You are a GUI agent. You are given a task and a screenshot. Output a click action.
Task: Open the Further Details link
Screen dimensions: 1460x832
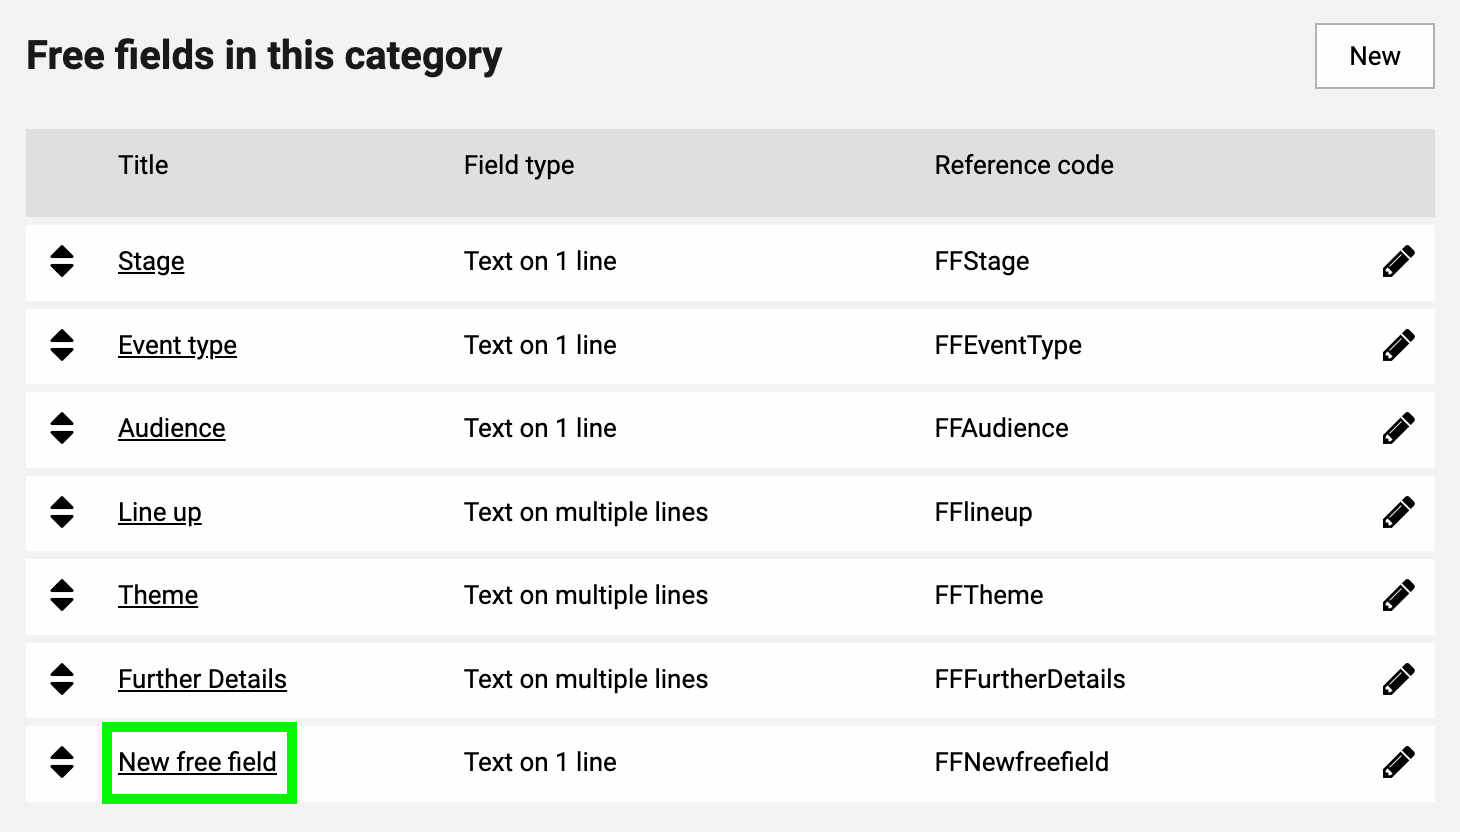tap(202, 679)
